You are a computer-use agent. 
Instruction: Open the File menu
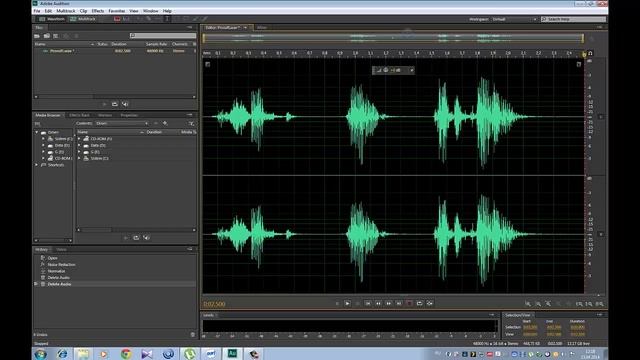click(x=37, y=11)
